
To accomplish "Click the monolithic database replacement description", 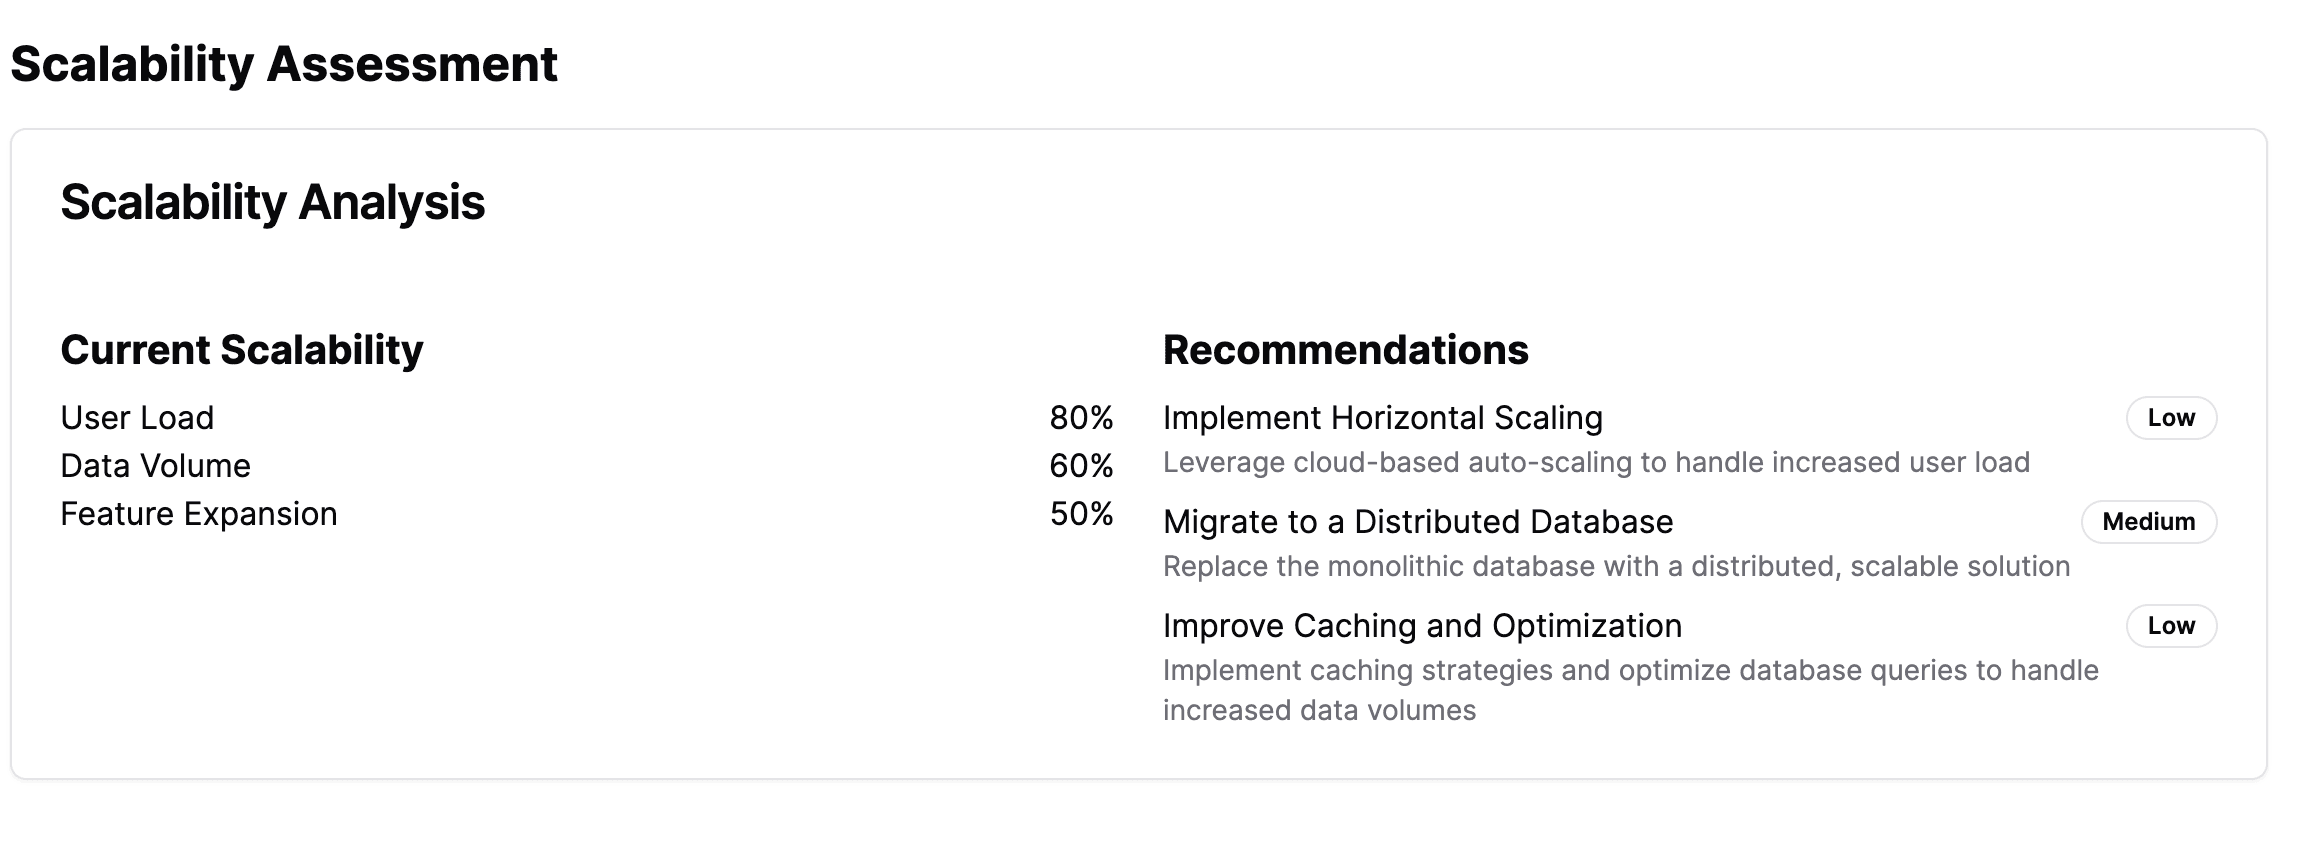I will (1616, 567).
